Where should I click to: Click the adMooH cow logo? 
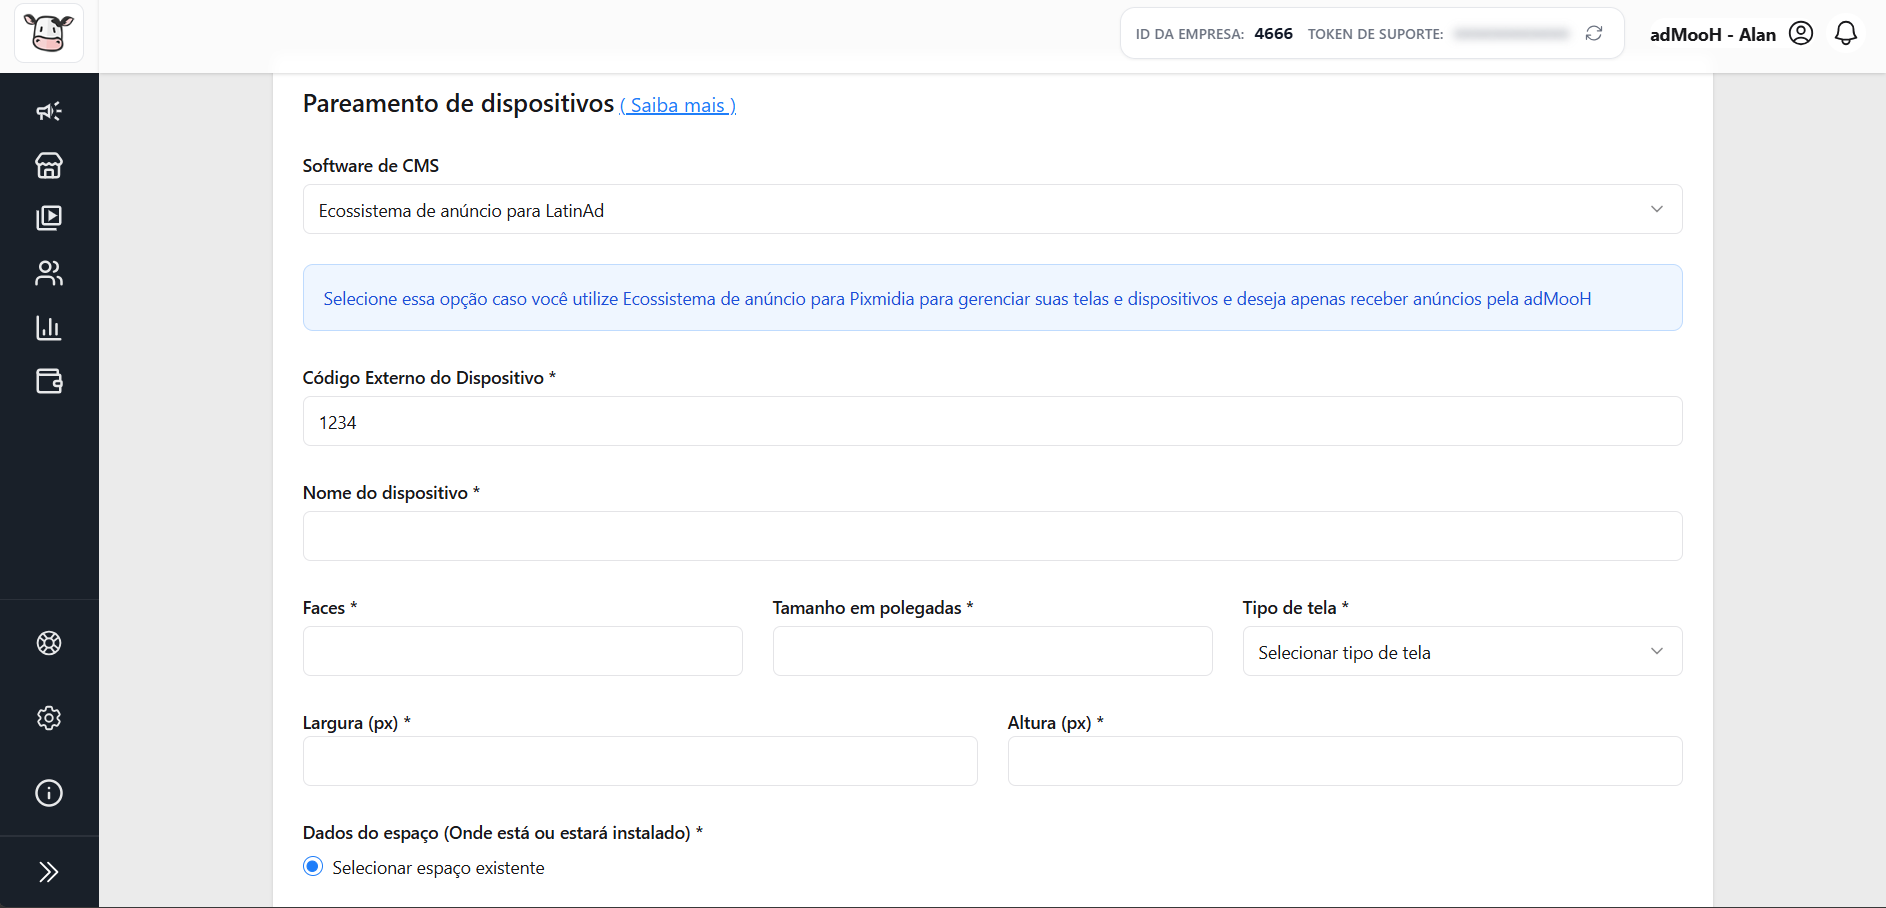tap(48, 33)
